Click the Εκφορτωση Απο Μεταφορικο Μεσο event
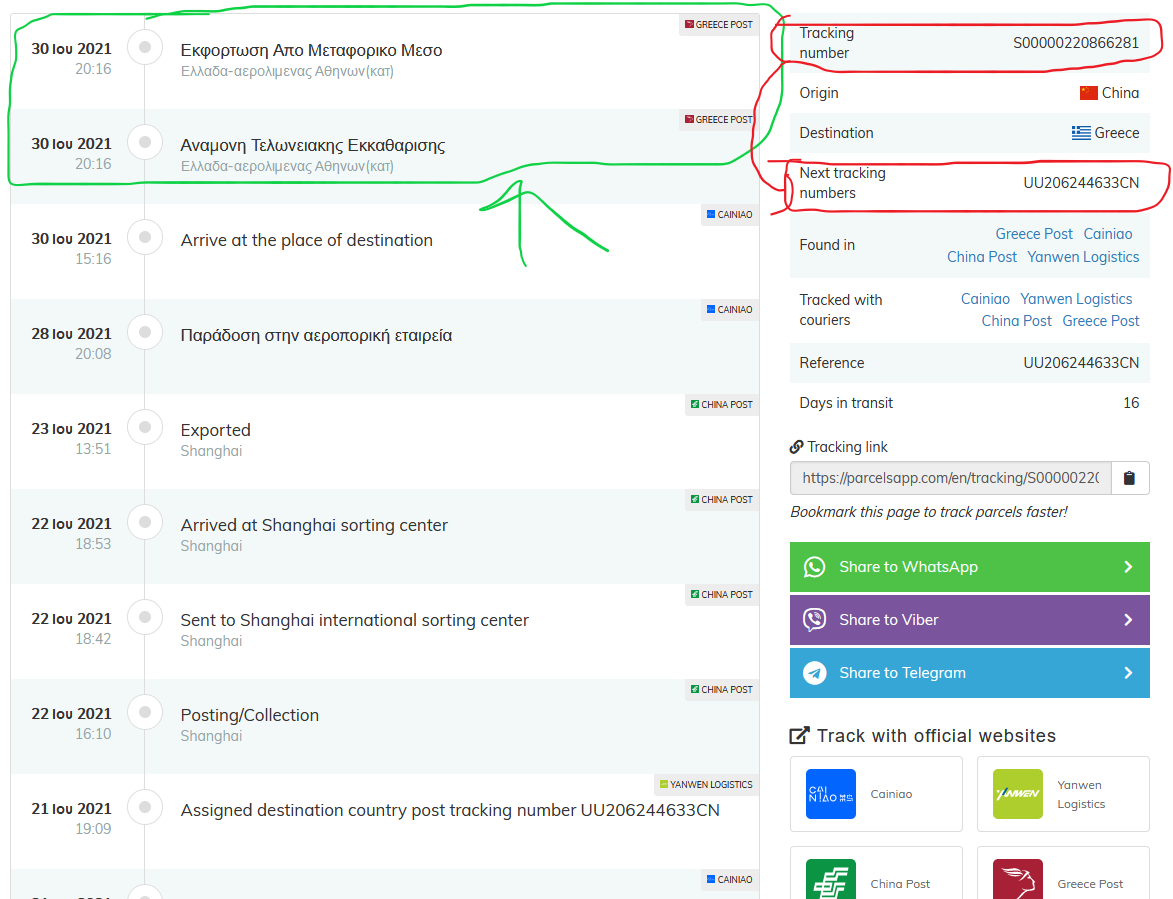Image resolution: width=1173 pixels, height=899 pixels. pyautogui.click(x=311, y=50)
